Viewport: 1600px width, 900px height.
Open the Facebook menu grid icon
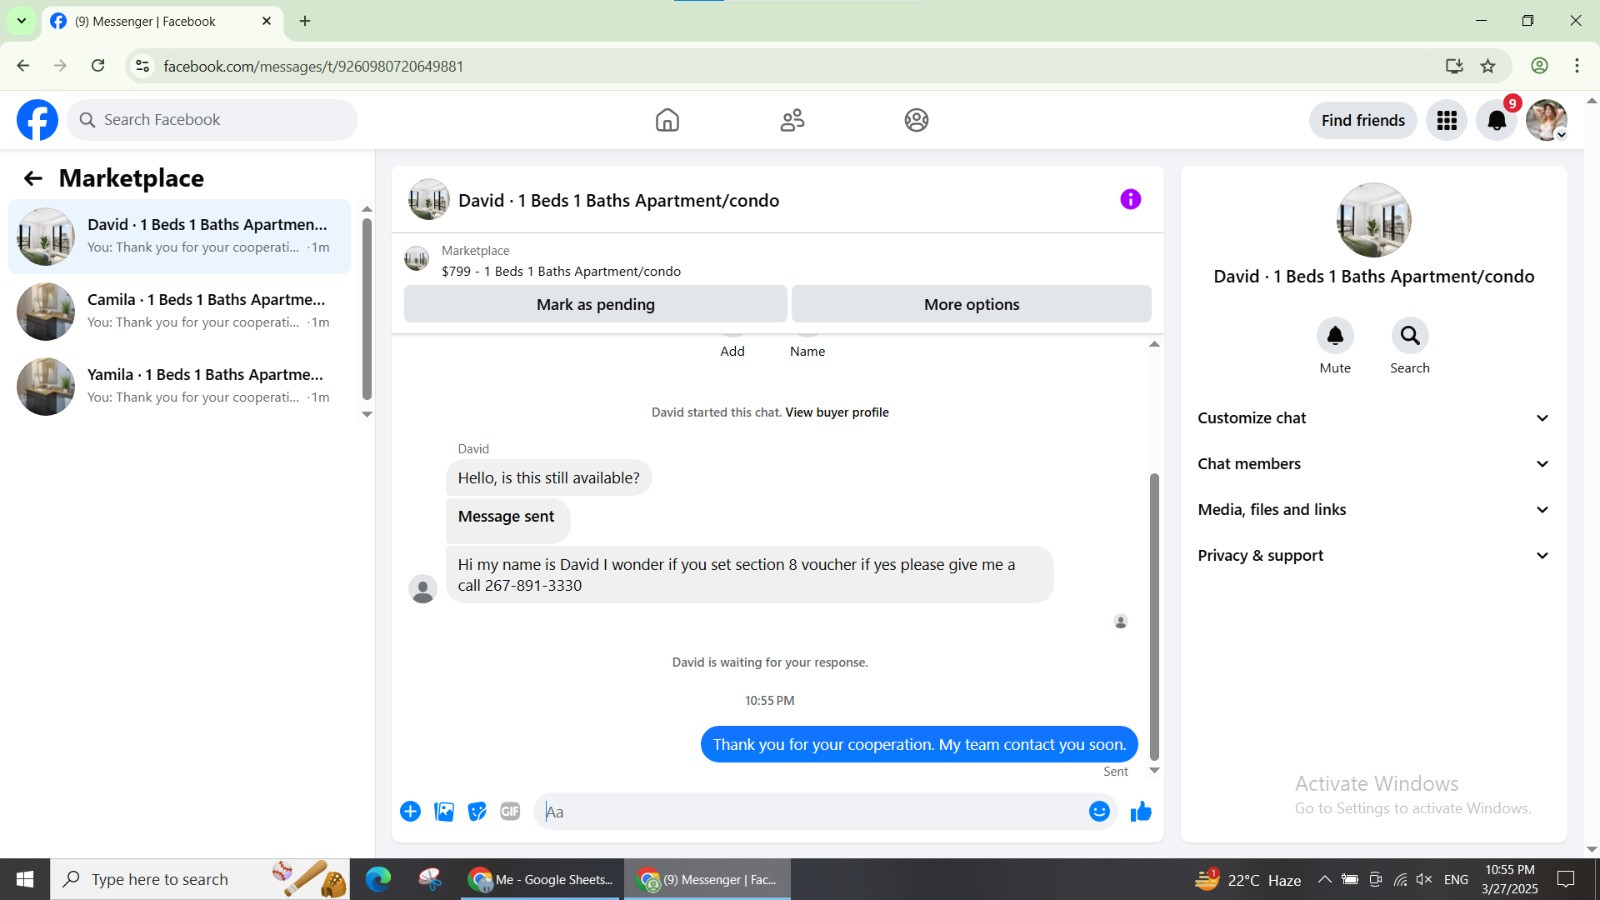point(1447,120)
